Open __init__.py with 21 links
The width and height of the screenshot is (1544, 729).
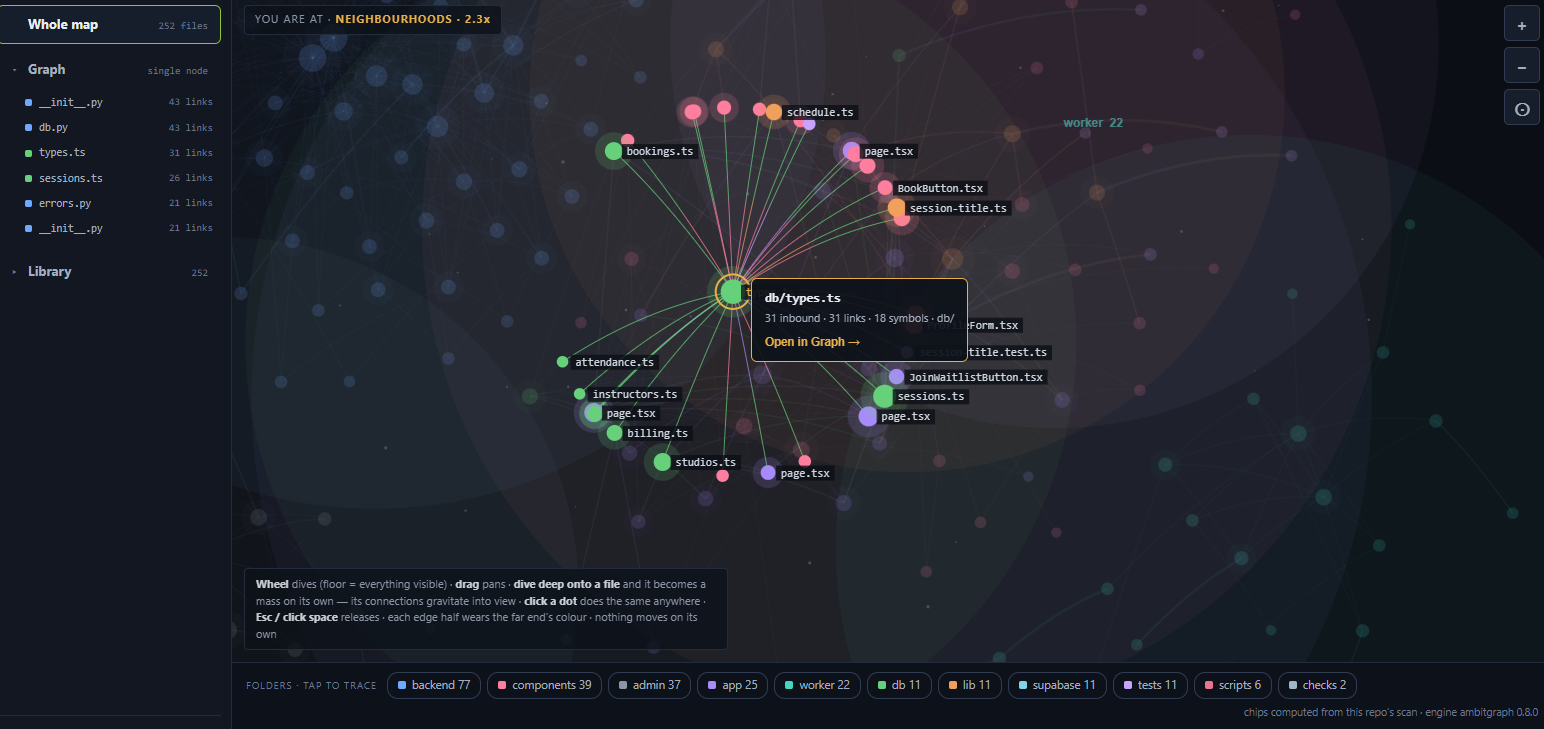(x=118, y=228)
